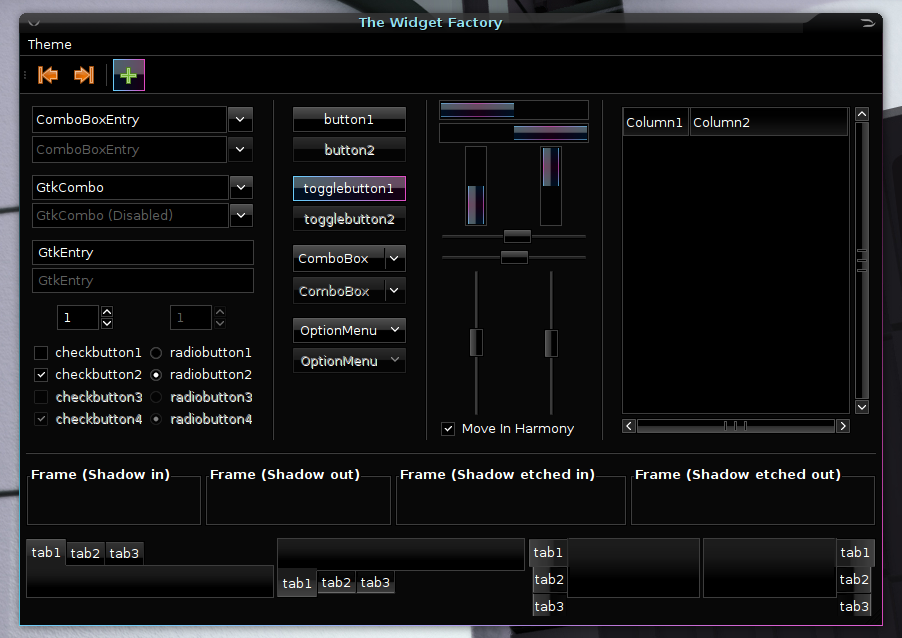
Task: Click the tree view horizontal scrollbar thumb
Action: tap(735, 426)
